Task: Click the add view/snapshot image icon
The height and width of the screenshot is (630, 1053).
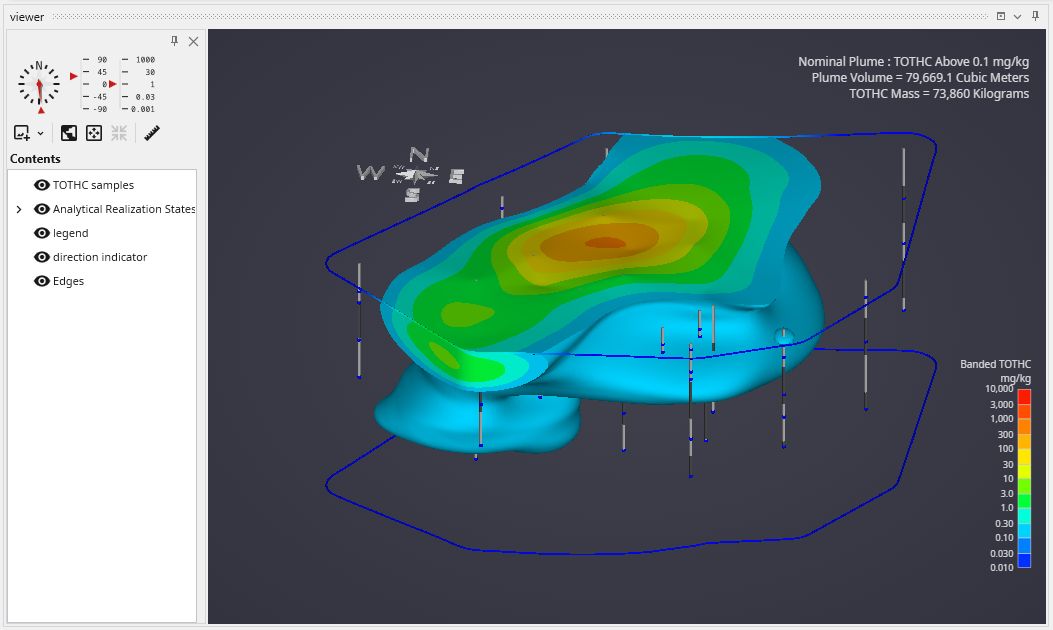Action: click(x=22, y=133)
